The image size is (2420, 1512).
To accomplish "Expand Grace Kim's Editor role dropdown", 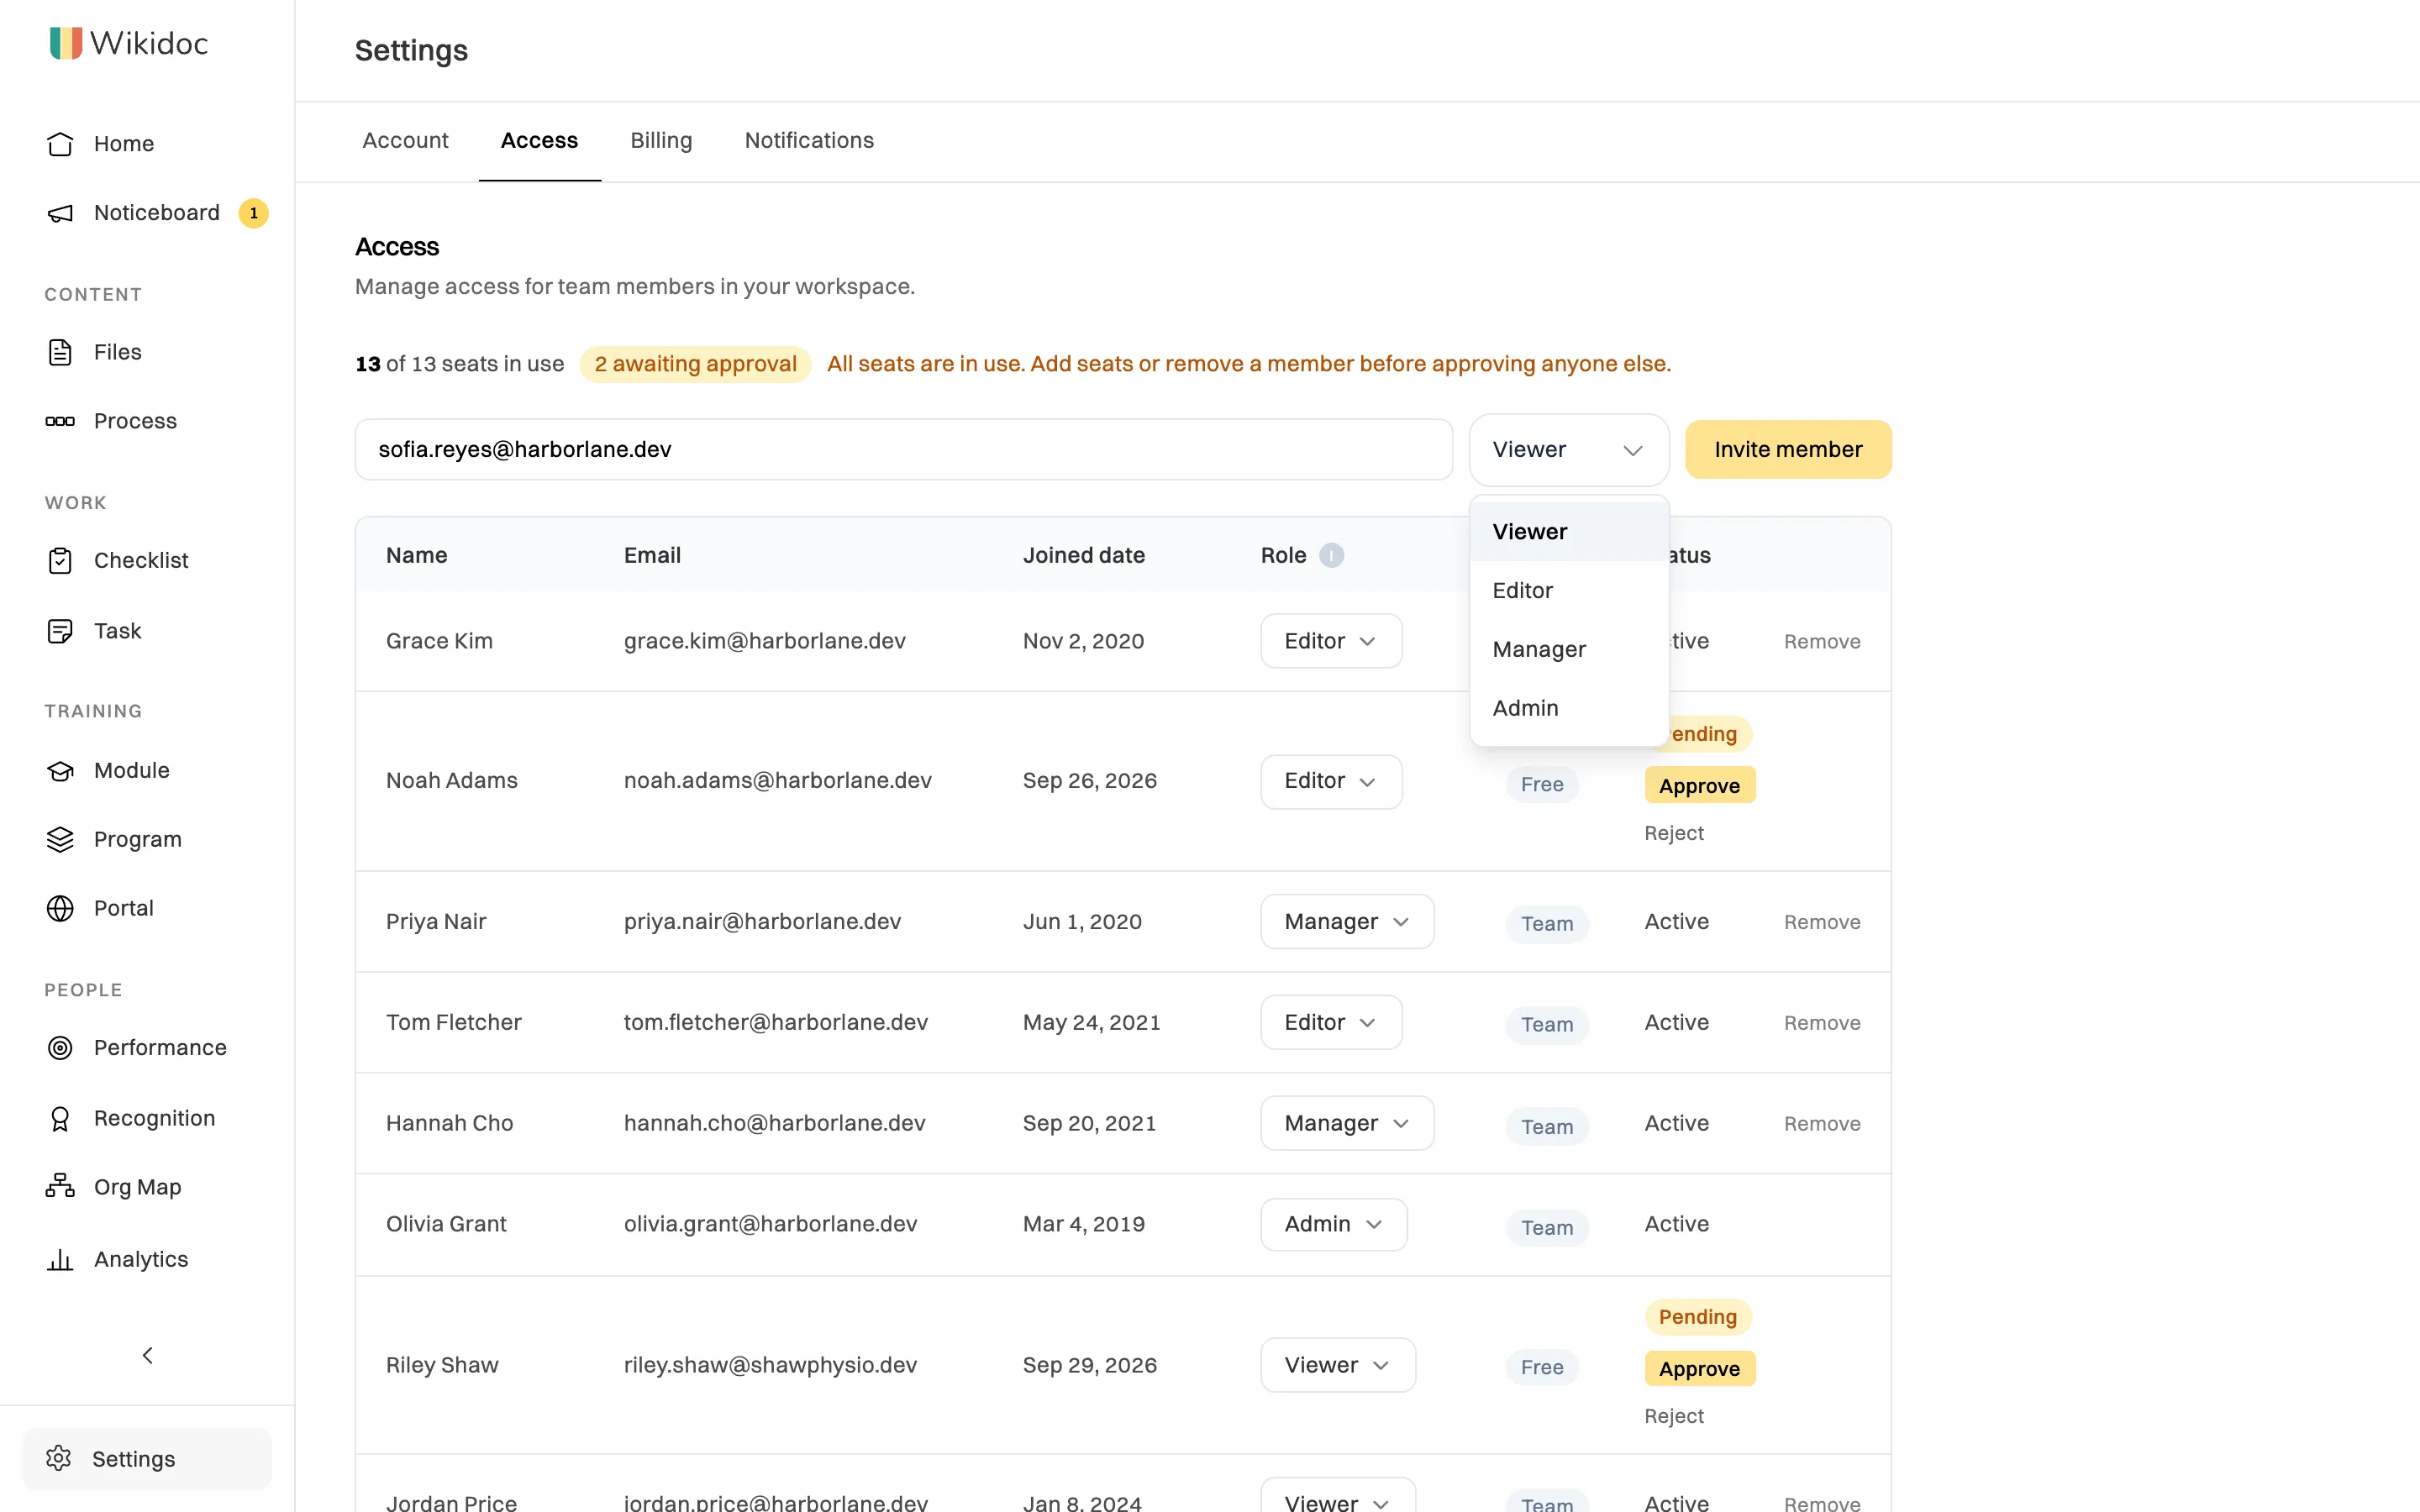I will click(1331, 641).
